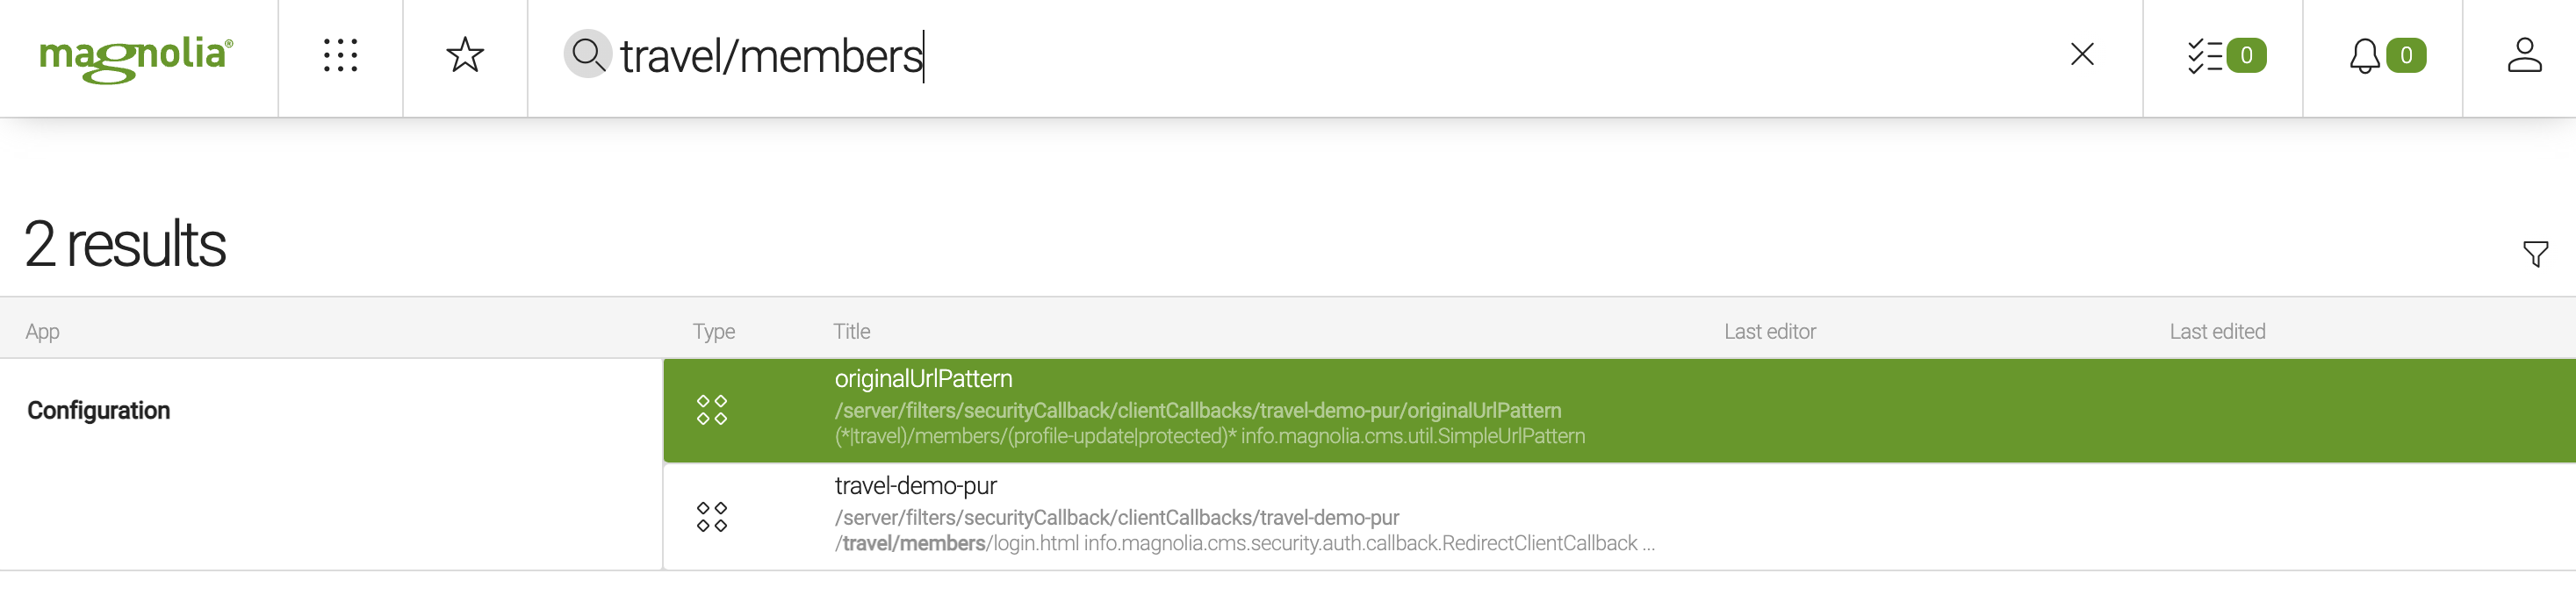Open the originalUrlPattern result

[x=923, y=379]
